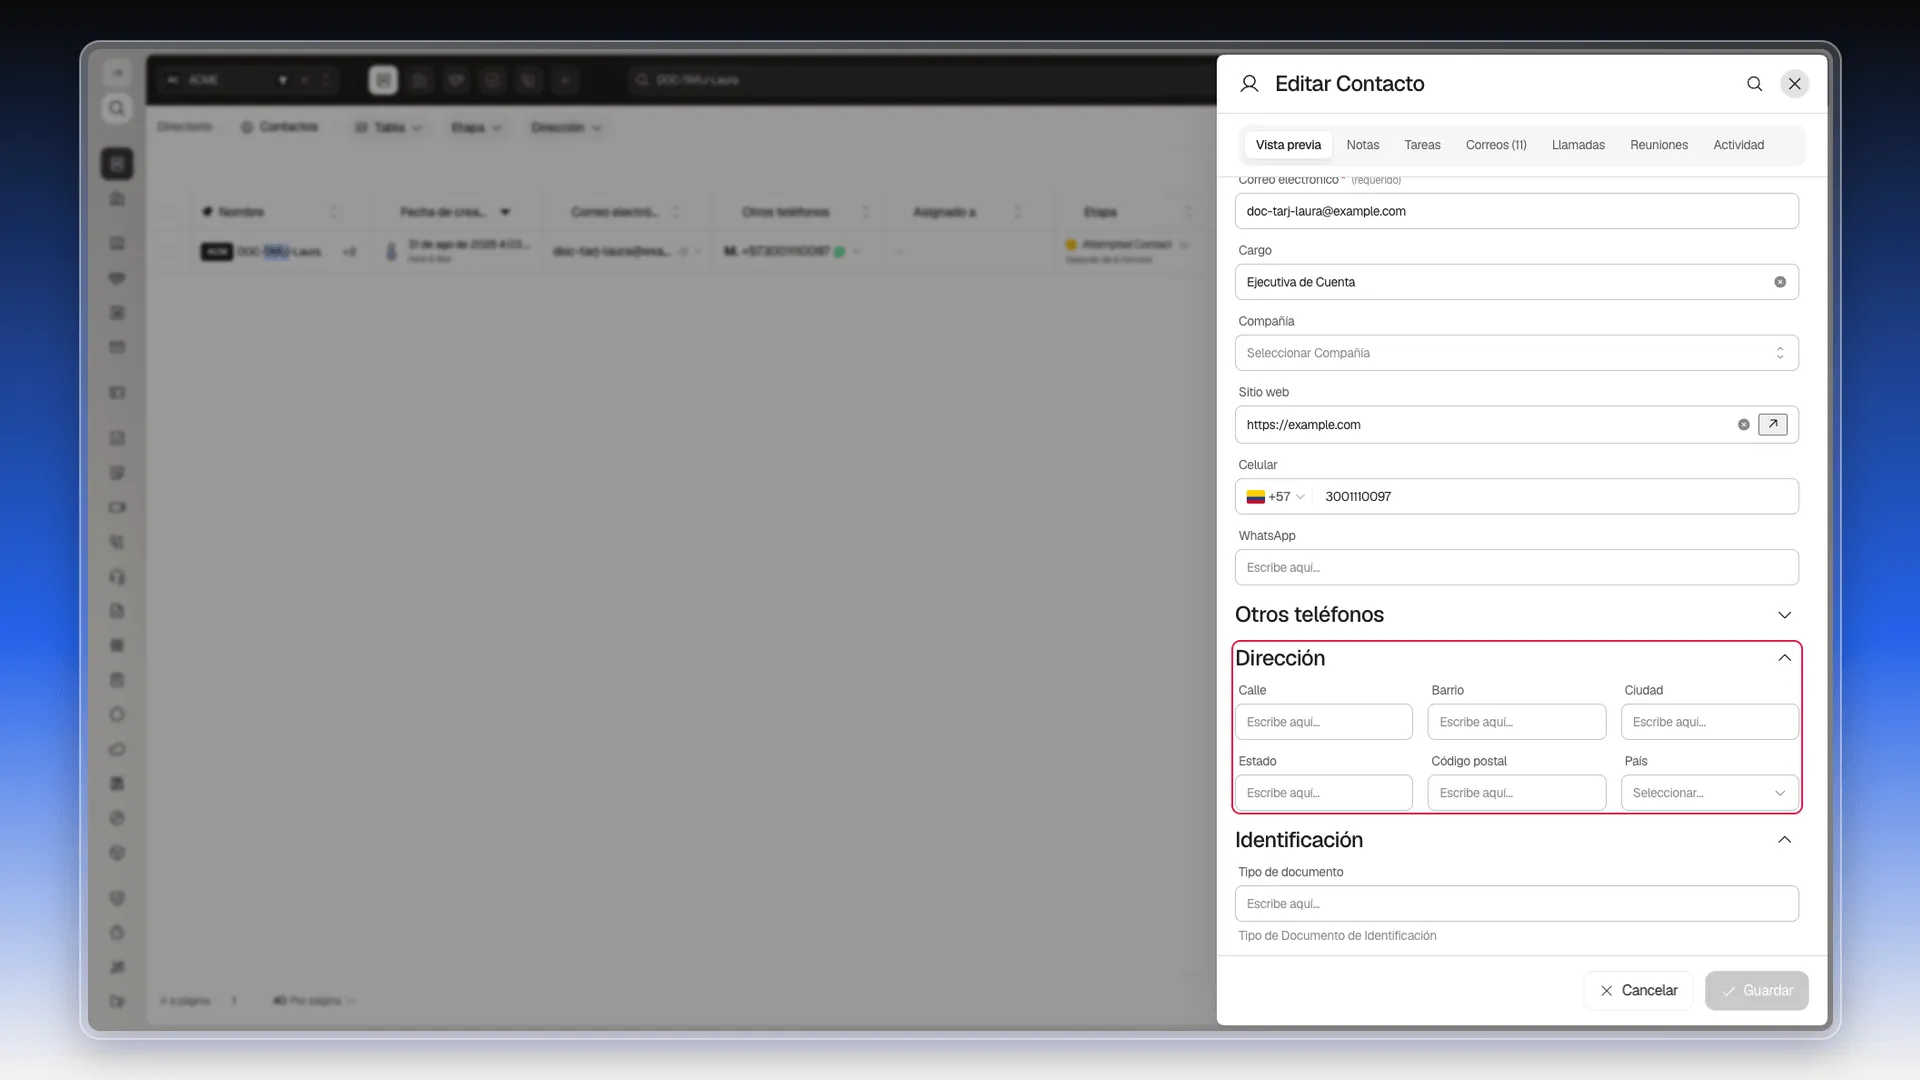Focus the WhatsApp input field
1920x1080 pixels.
[x=1516, y=568]
